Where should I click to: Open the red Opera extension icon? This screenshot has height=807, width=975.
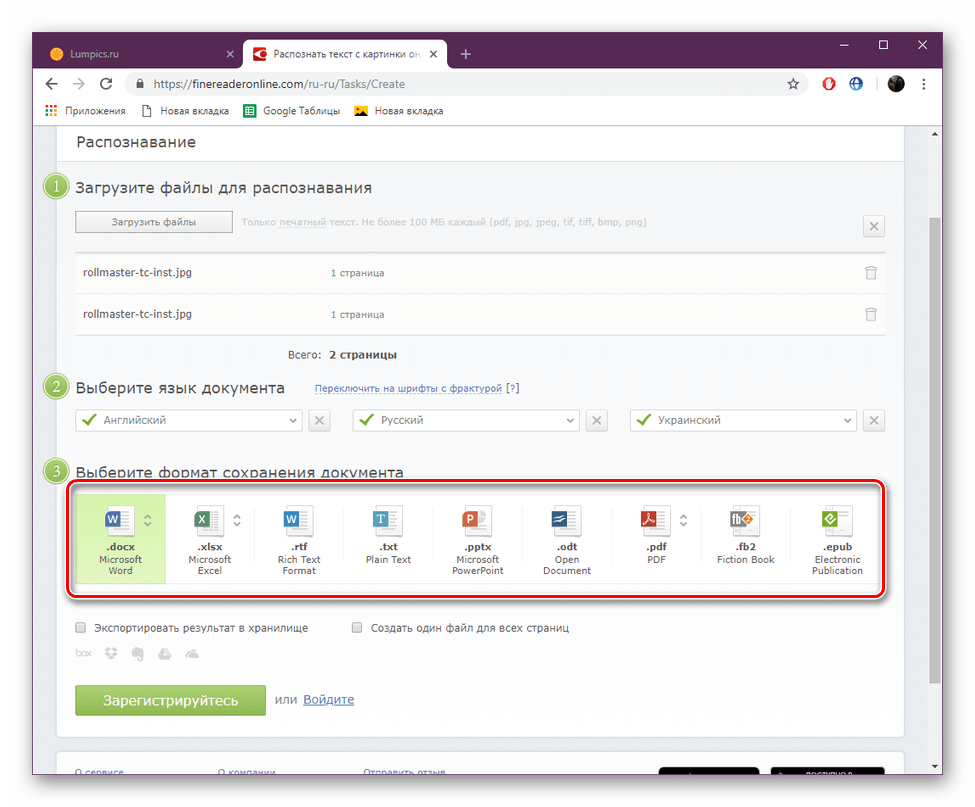[828, 84]
